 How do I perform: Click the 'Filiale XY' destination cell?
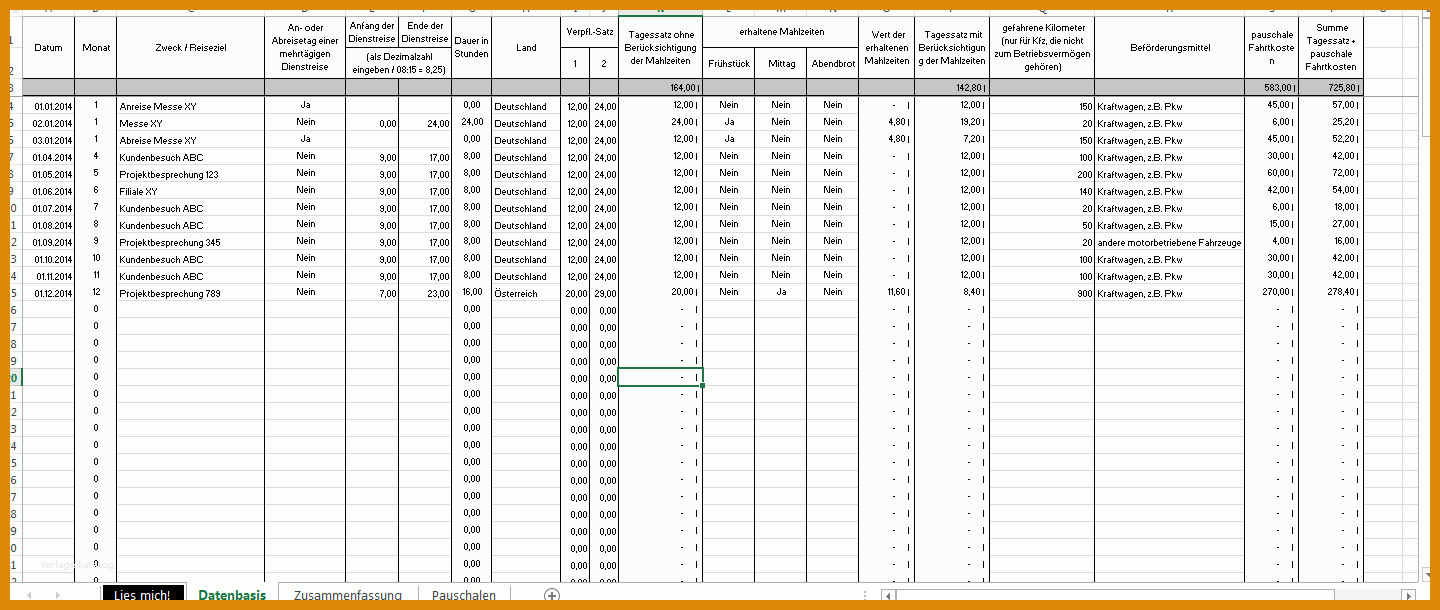(x=191, y=191)
